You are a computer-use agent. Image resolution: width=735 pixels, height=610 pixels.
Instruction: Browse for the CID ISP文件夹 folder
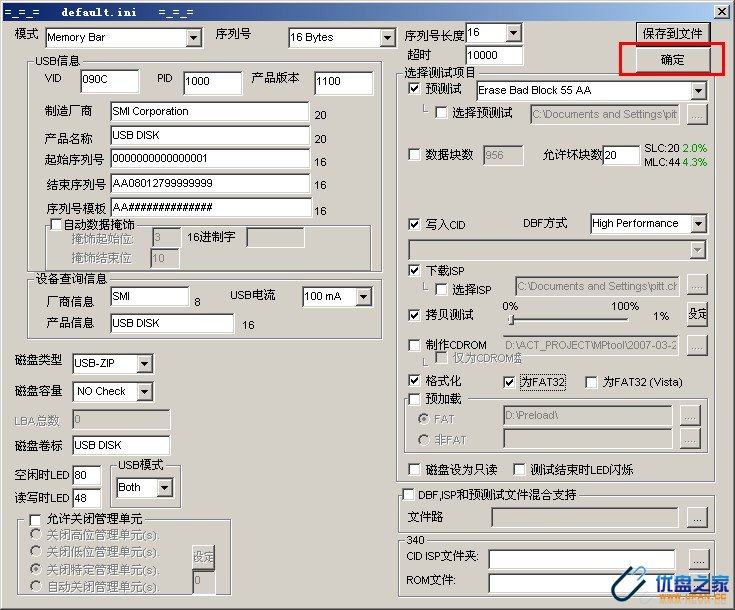click(x=697, y=559)
